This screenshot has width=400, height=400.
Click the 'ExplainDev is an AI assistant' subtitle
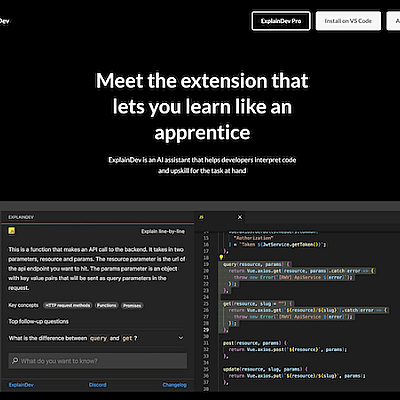click(x=202, y=165)
